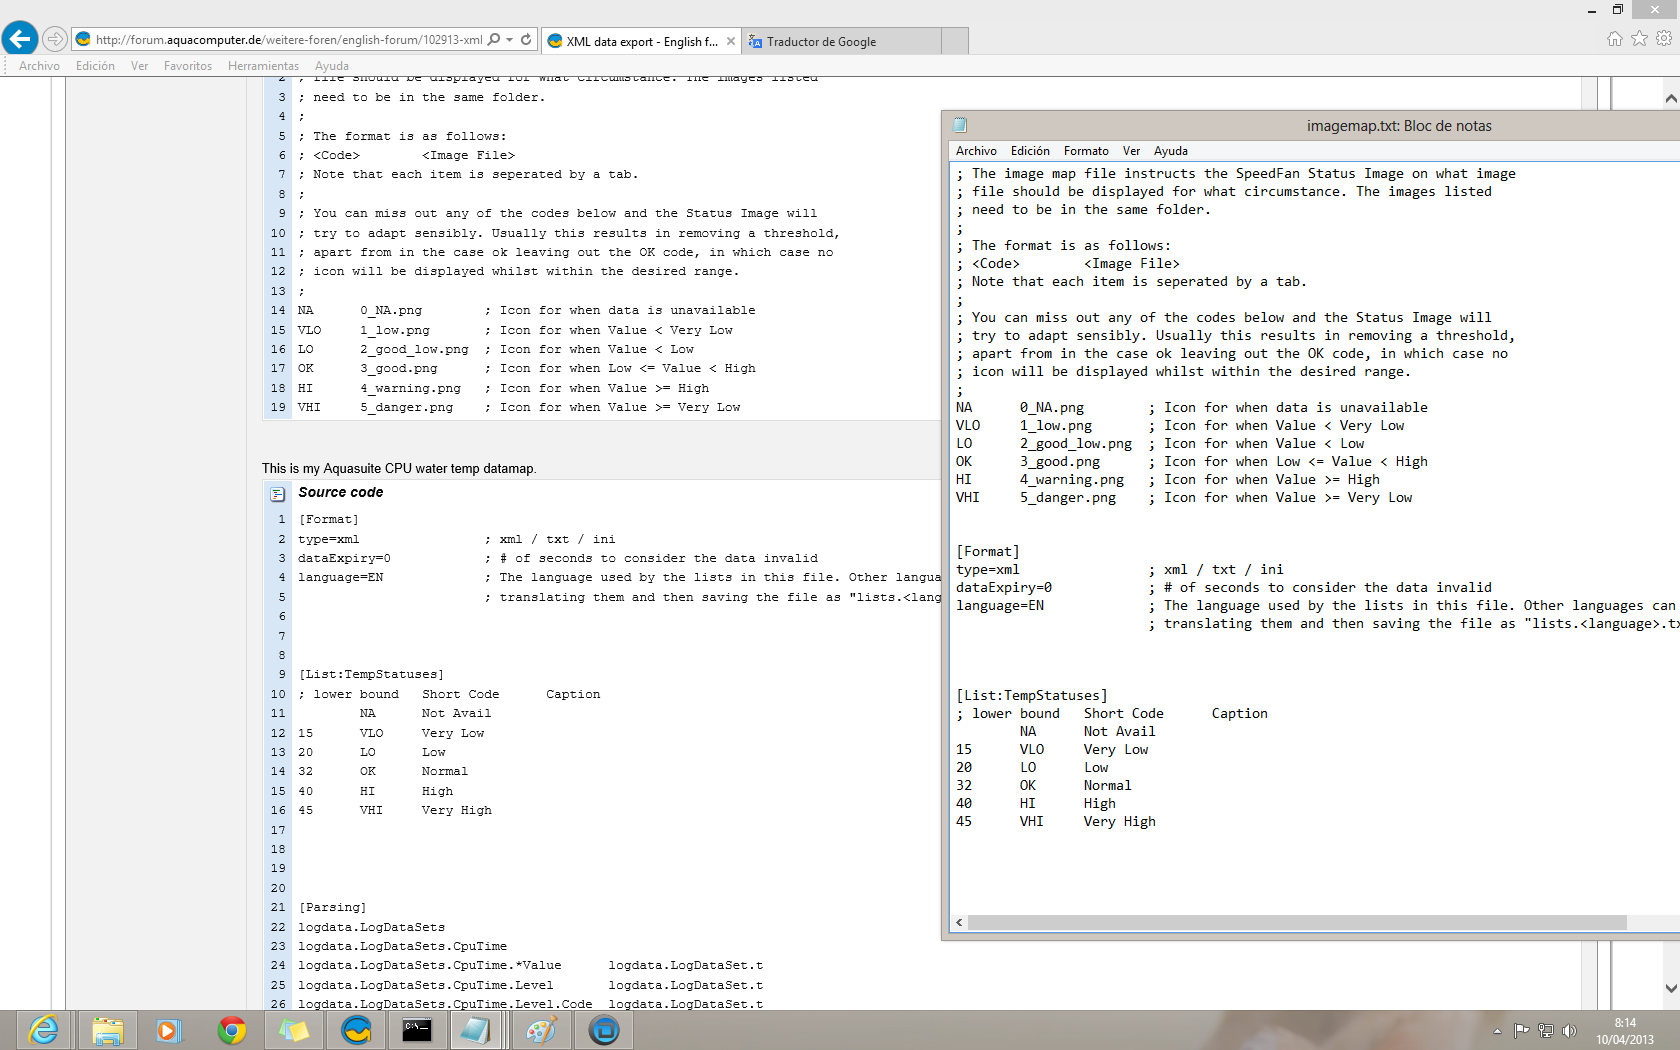Switch to the Traductor de Google tab

coord(821,42)
